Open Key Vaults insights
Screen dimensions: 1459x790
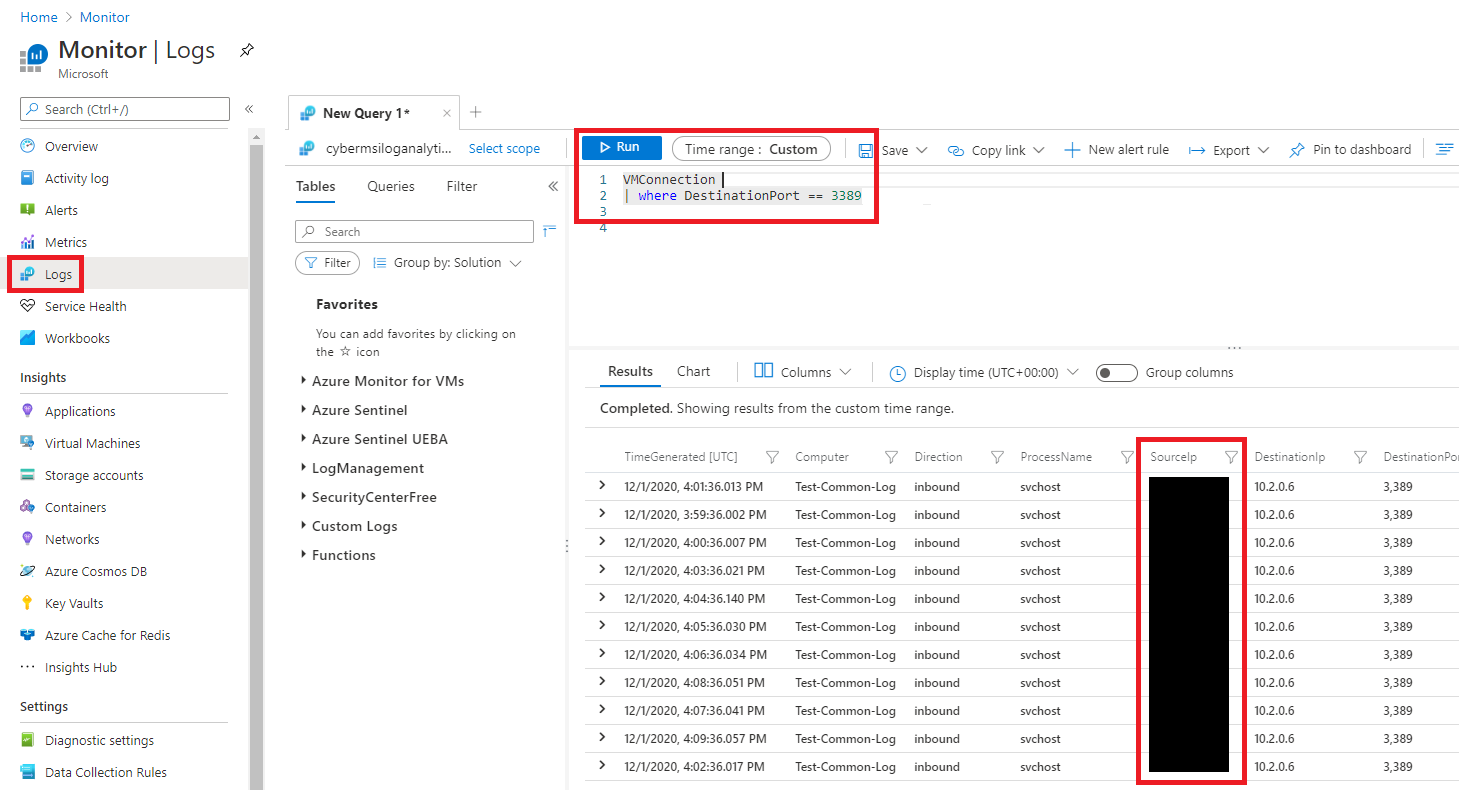pyautogui.click(x=74, y=603)
